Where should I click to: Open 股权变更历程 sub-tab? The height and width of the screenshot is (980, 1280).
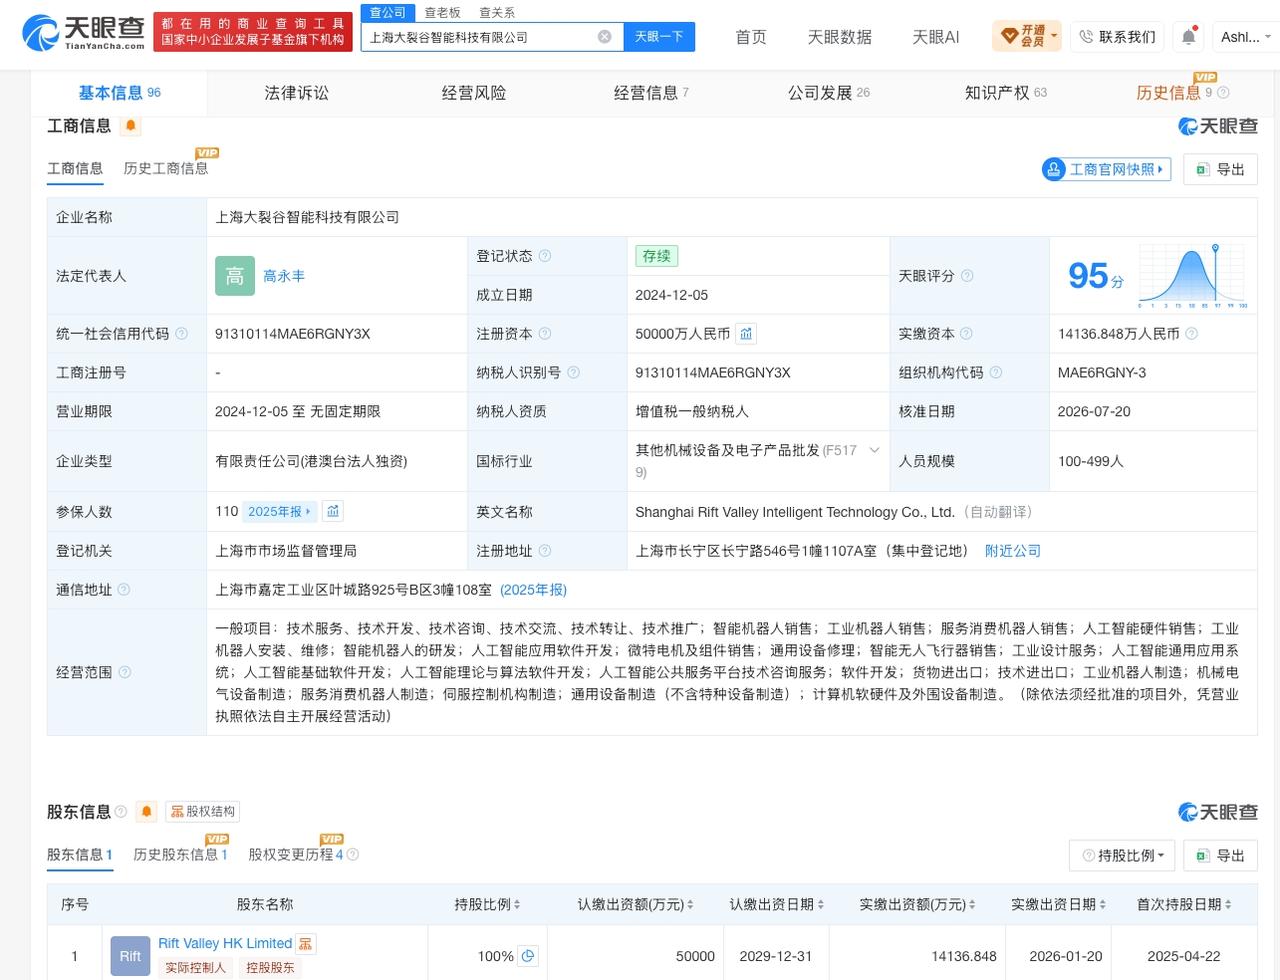coord(295,855)
